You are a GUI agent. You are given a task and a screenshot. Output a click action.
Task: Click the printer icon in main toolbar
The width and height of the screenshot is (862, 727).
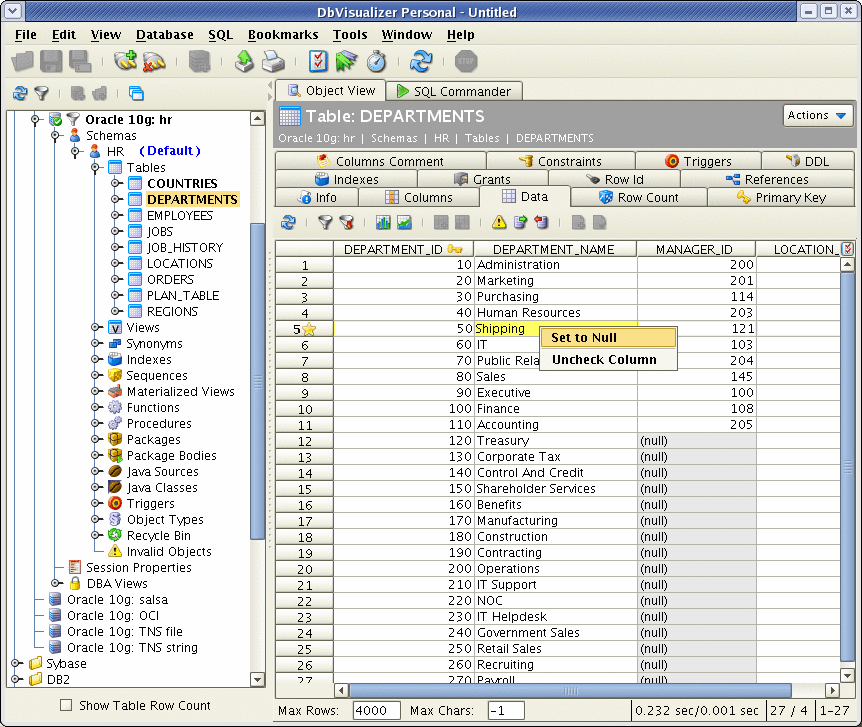(273, 61)
